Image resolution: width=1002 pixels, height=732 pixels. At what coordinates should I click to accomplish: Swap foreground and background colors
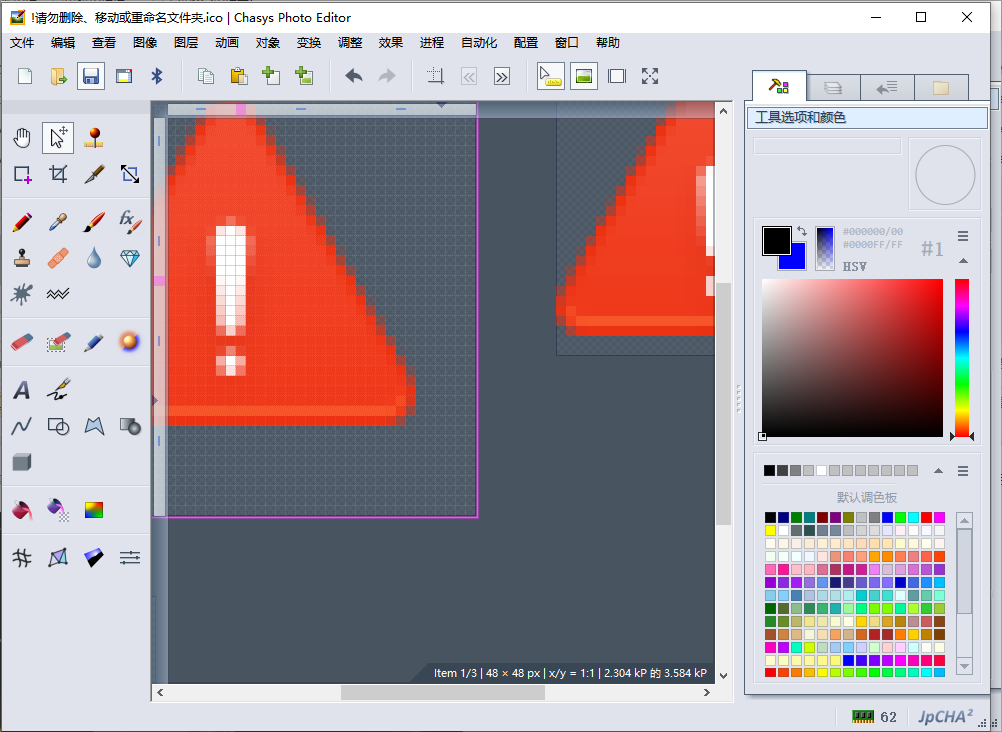[x=800, y=233]
